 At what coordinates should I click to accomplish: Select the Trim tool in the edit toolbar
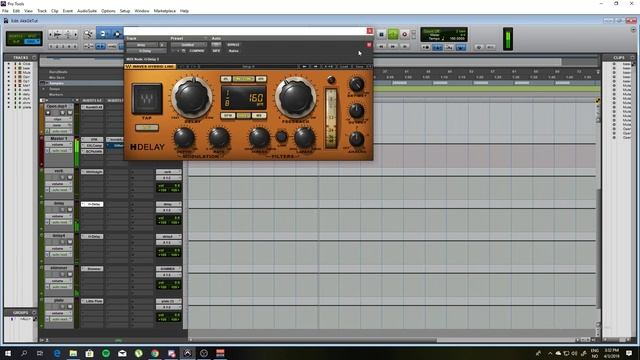(x=103, y=34)
